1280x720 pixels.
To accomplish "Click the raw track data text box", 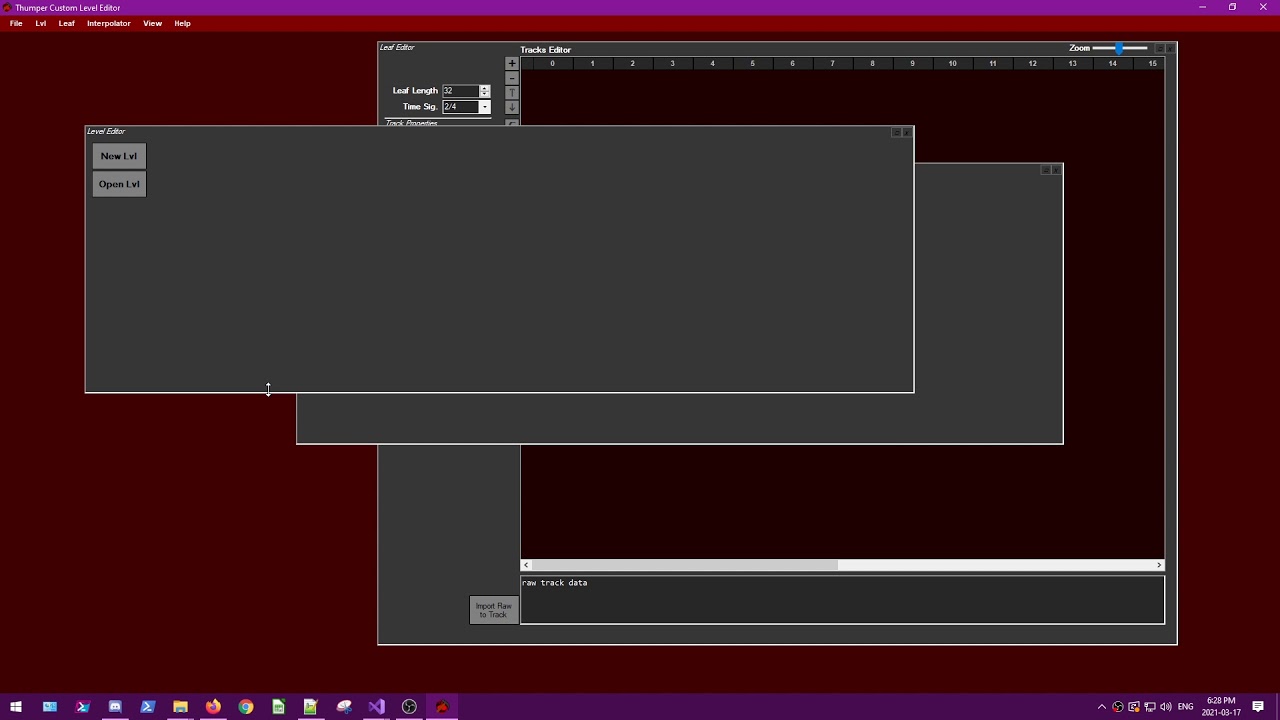I will (842, 599).
